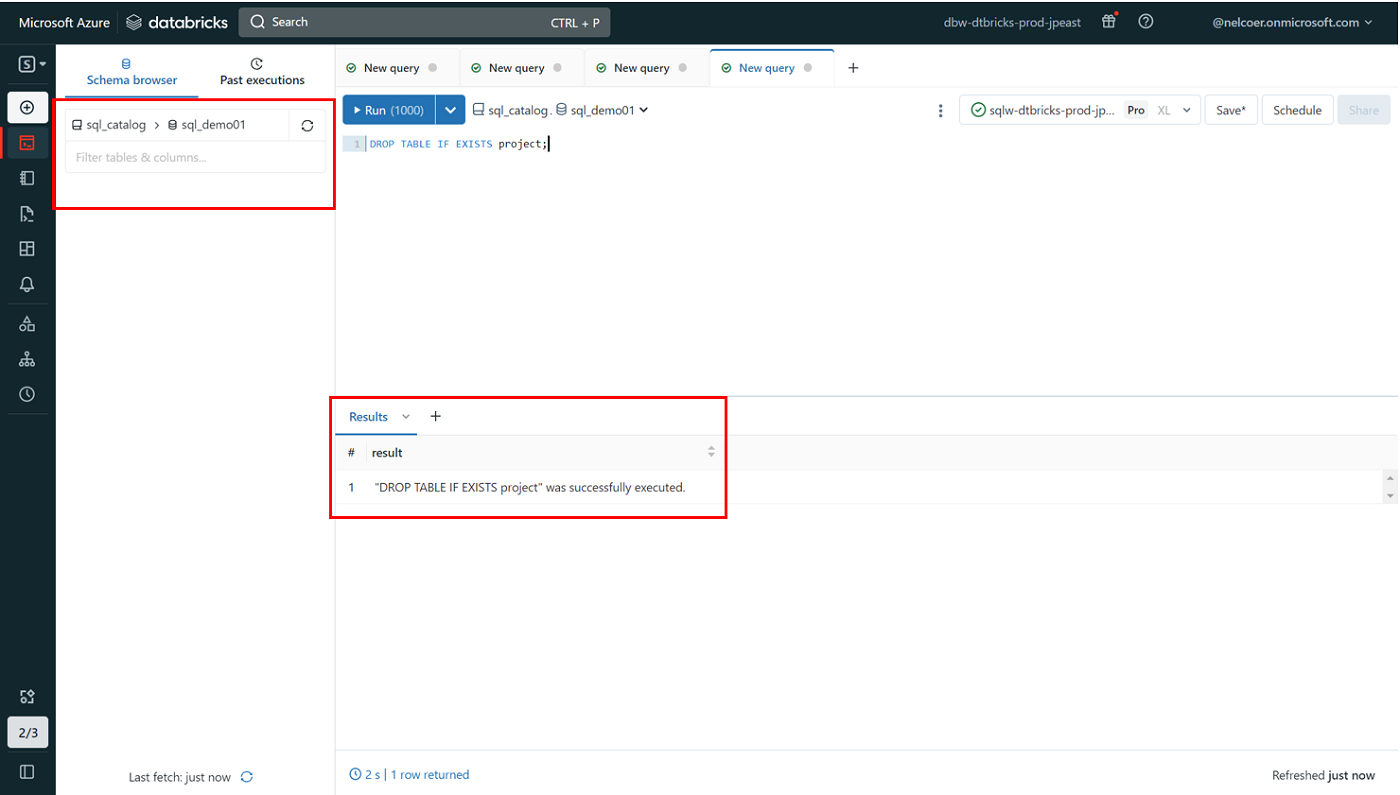1400x795 pixels.
Task: Click the Last fetch: just now text
Action: pyautogui.click(x=179, y=777)
